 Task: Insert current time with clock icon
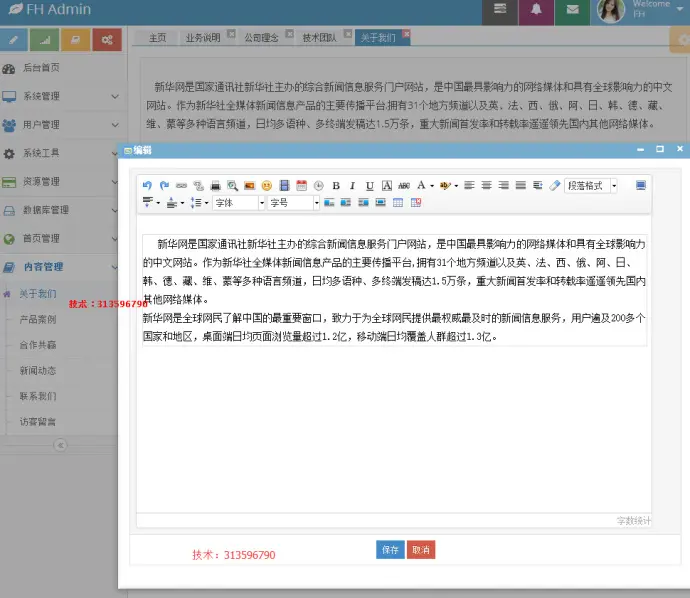coord(319,186)
